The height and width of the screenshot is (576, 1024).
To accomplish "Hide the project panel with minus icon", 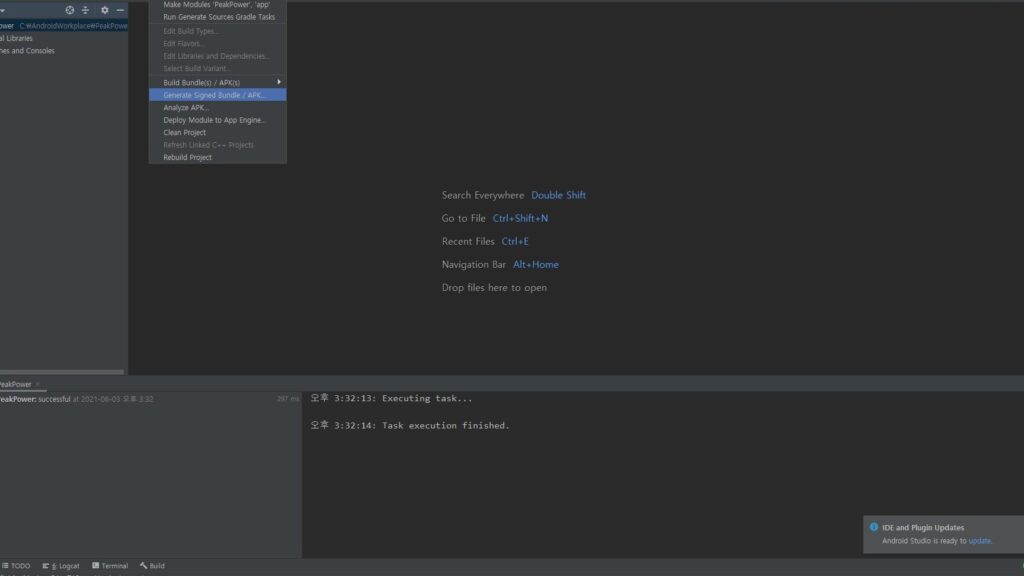I will point(120,10).
